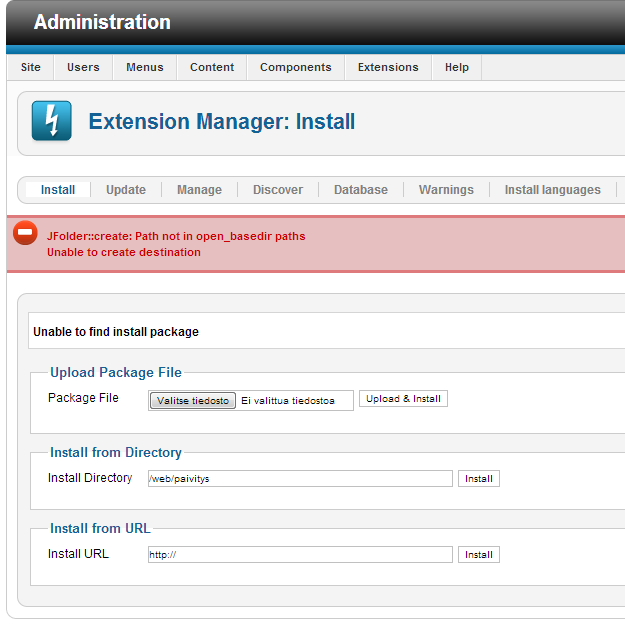Open the Menus dropdown menu
This screenshot has height=624, width=625.
pos(145,67)
